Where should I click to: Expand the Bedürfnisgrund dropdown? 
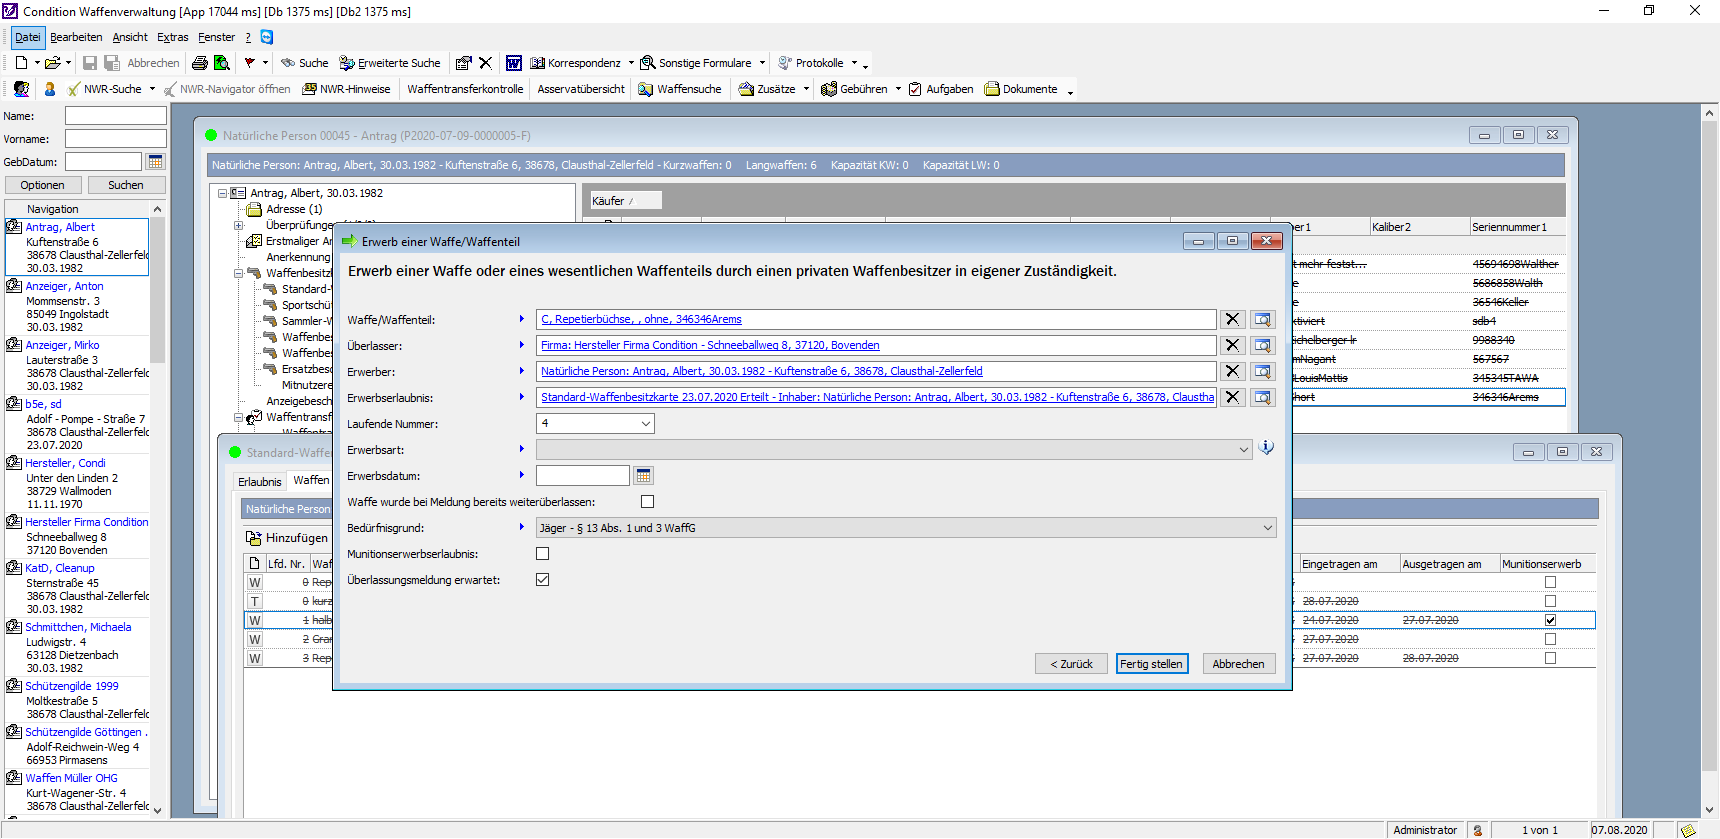click(x=1267, y=528)
